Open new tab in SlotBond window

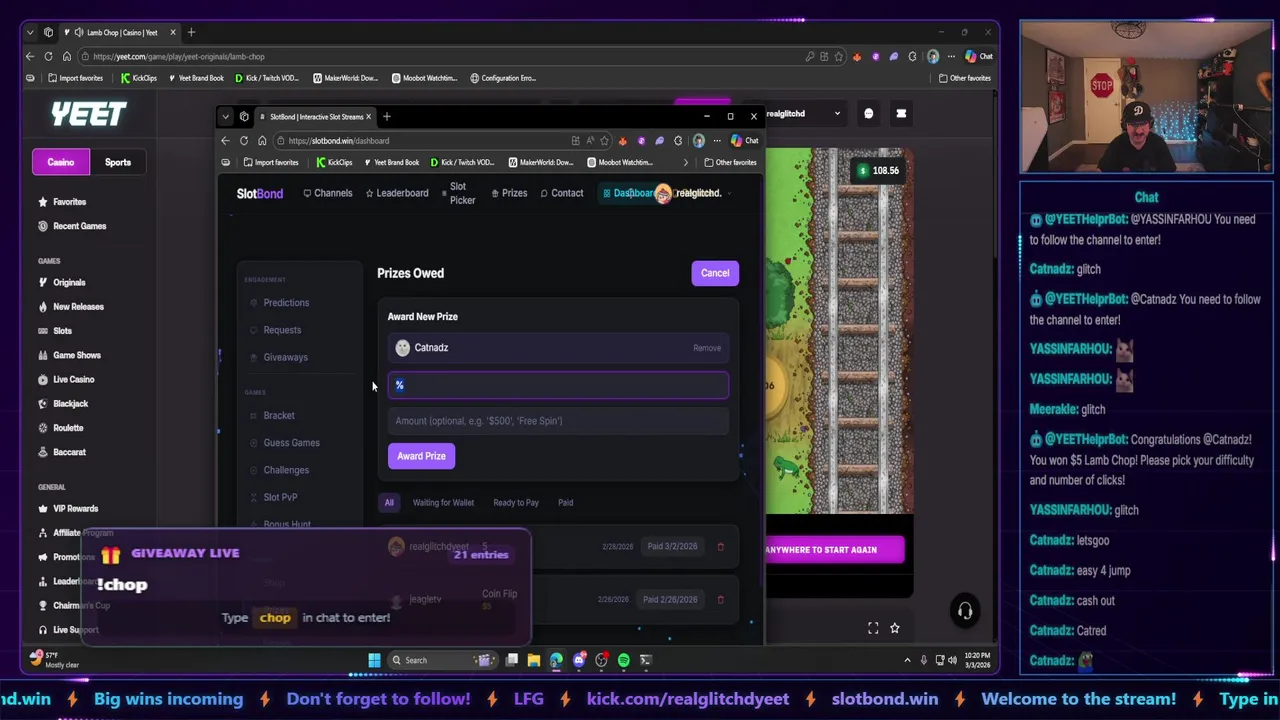(x=387, y=117)
